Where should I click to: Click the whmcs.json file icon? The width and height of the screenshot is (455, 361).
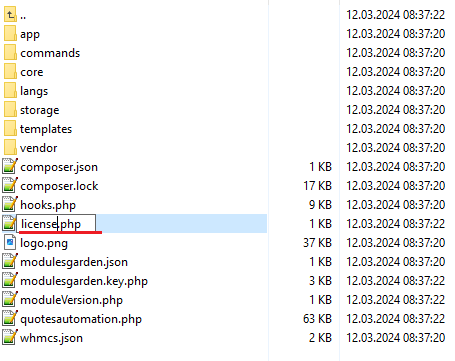click(10, 337)
